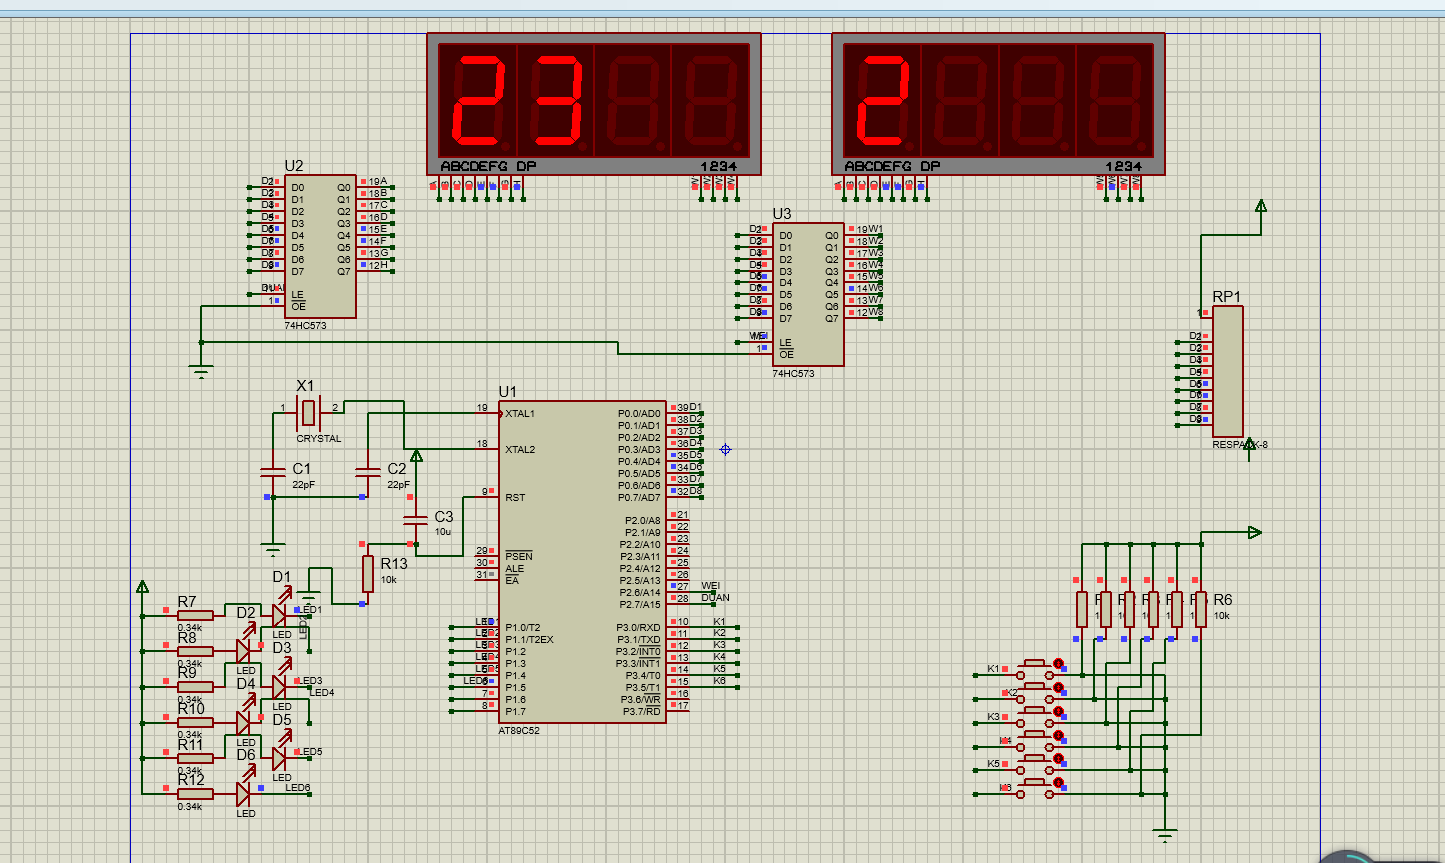Click the DUAN net label at pin 28
The height and width of the screenshot is (863, 1445).
coord(715,598)
